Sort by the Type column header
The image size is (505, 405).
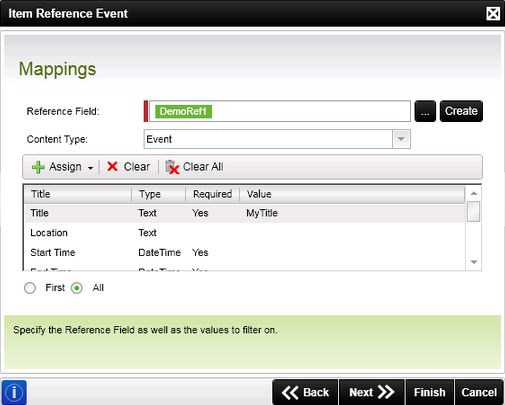(159, 194)
